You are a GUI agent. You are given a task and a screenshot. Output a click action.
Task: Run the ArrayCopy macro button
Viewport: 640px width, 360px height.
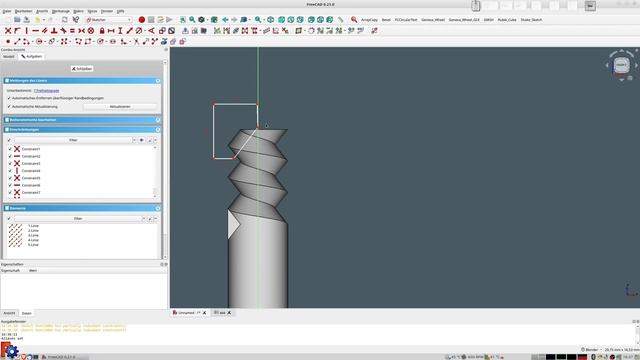[369, 20]
